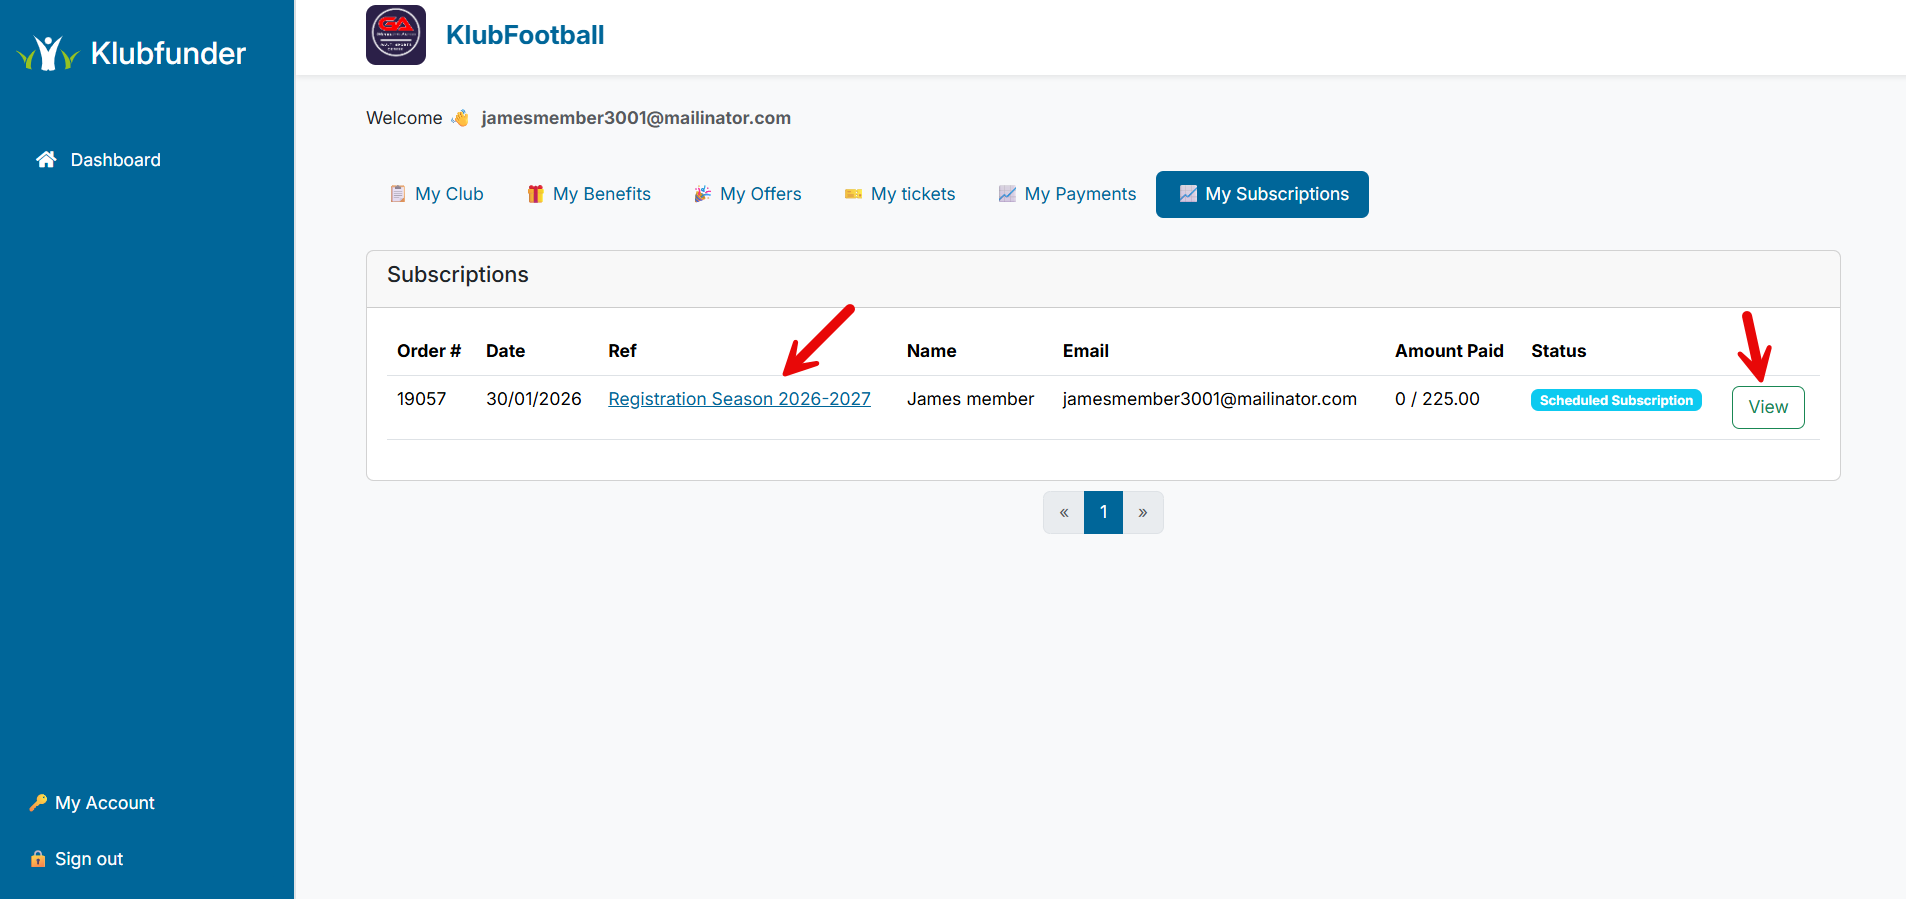Select the My Subscriptions tab

(1262, 194)
